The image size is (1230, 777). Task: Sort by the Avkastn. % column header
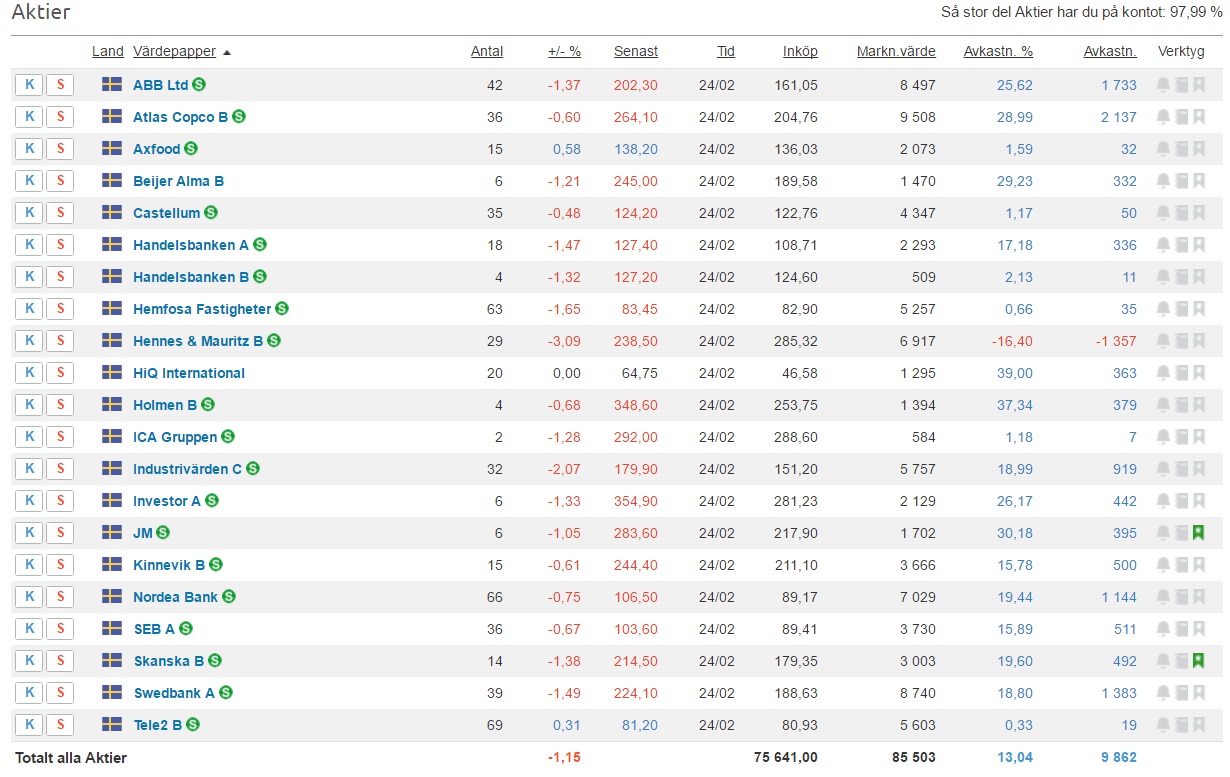click(998, 52)
